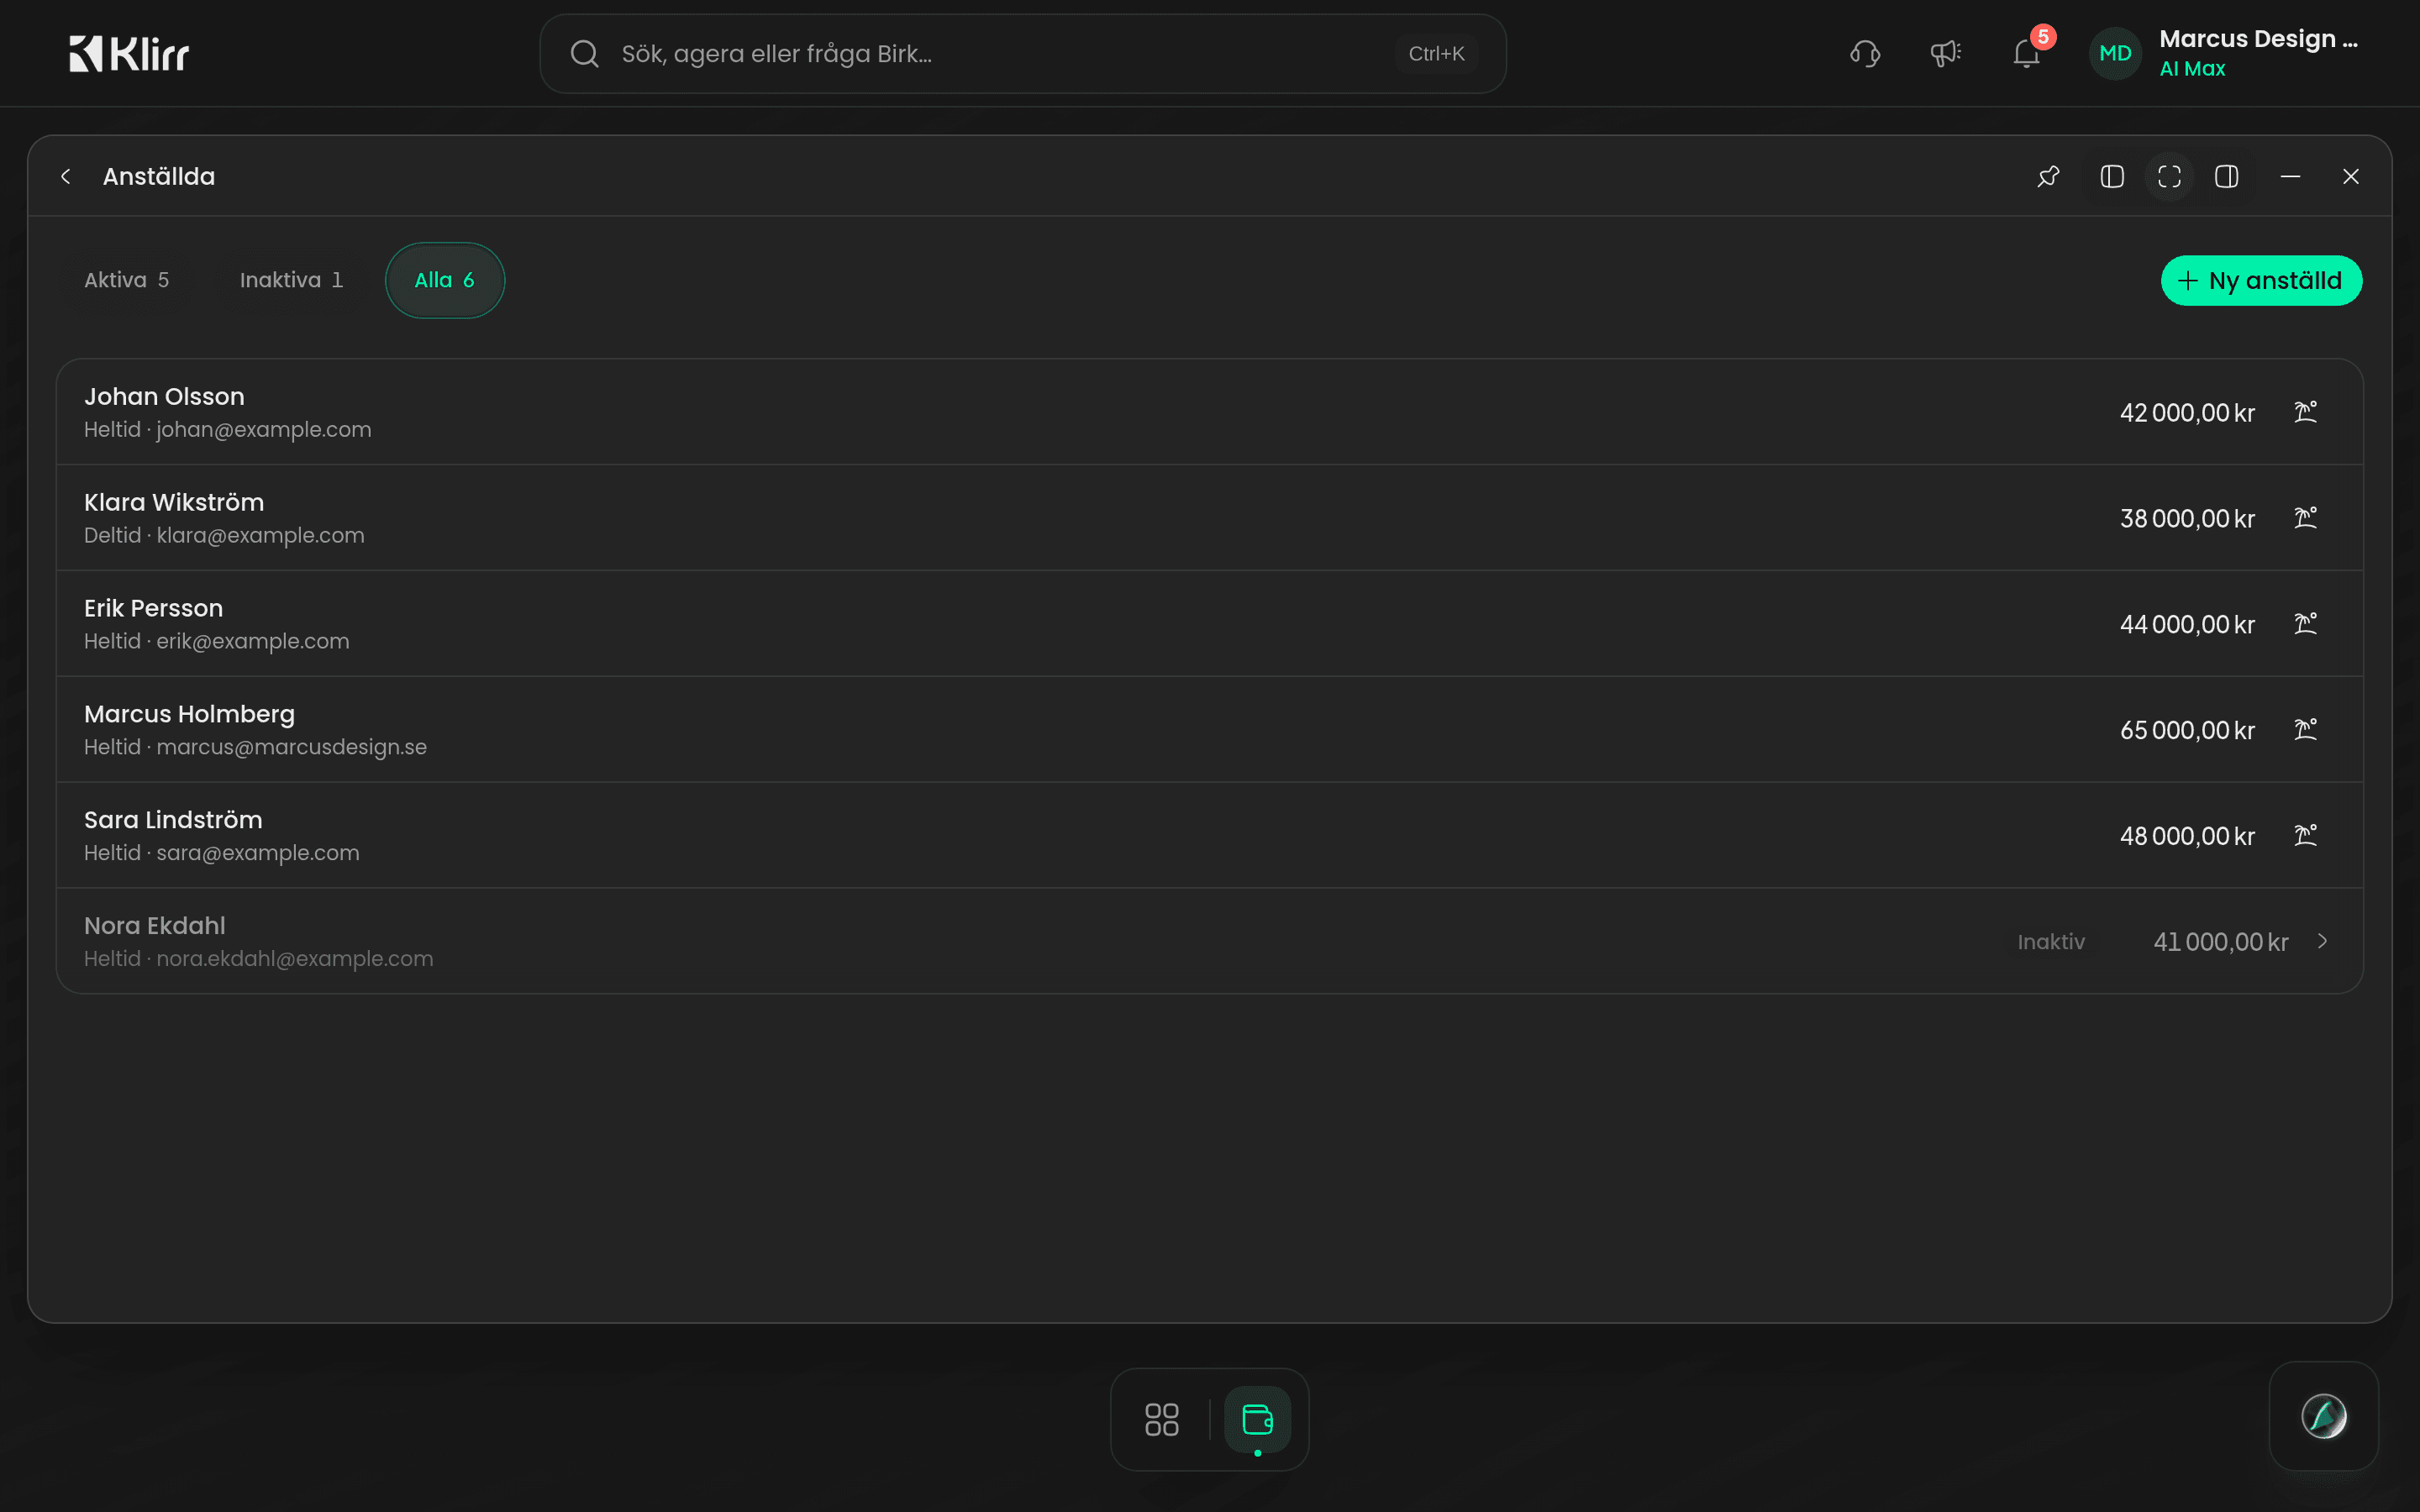Focus the Sök search field

[1022, 54]
